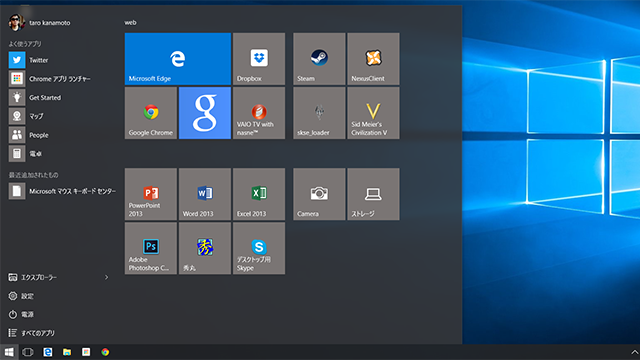
Task: Open Task View from the taskbar
Action: pos(28,352)
